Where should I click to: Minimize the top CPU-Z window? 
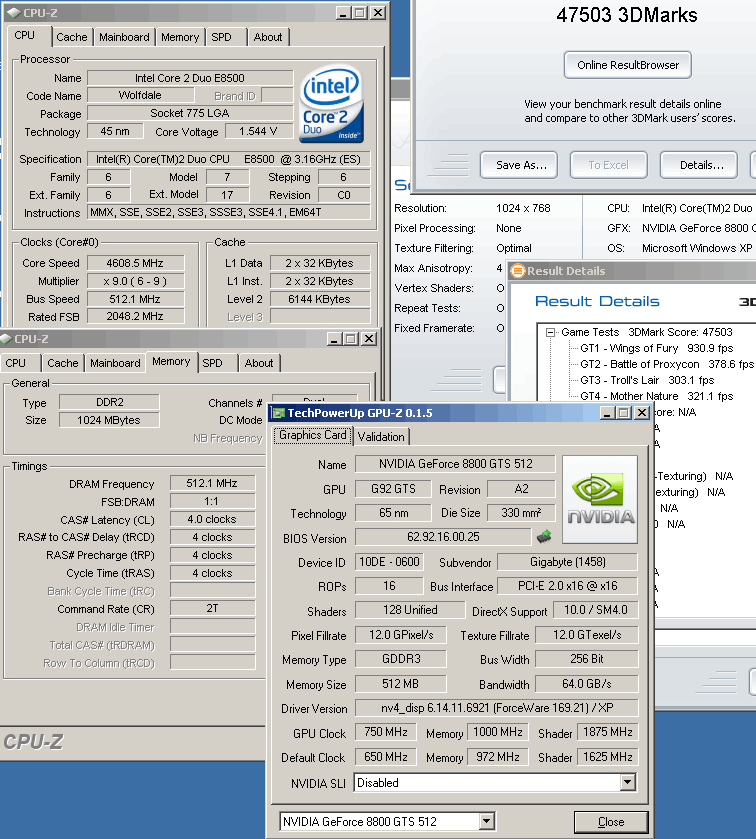343,13
